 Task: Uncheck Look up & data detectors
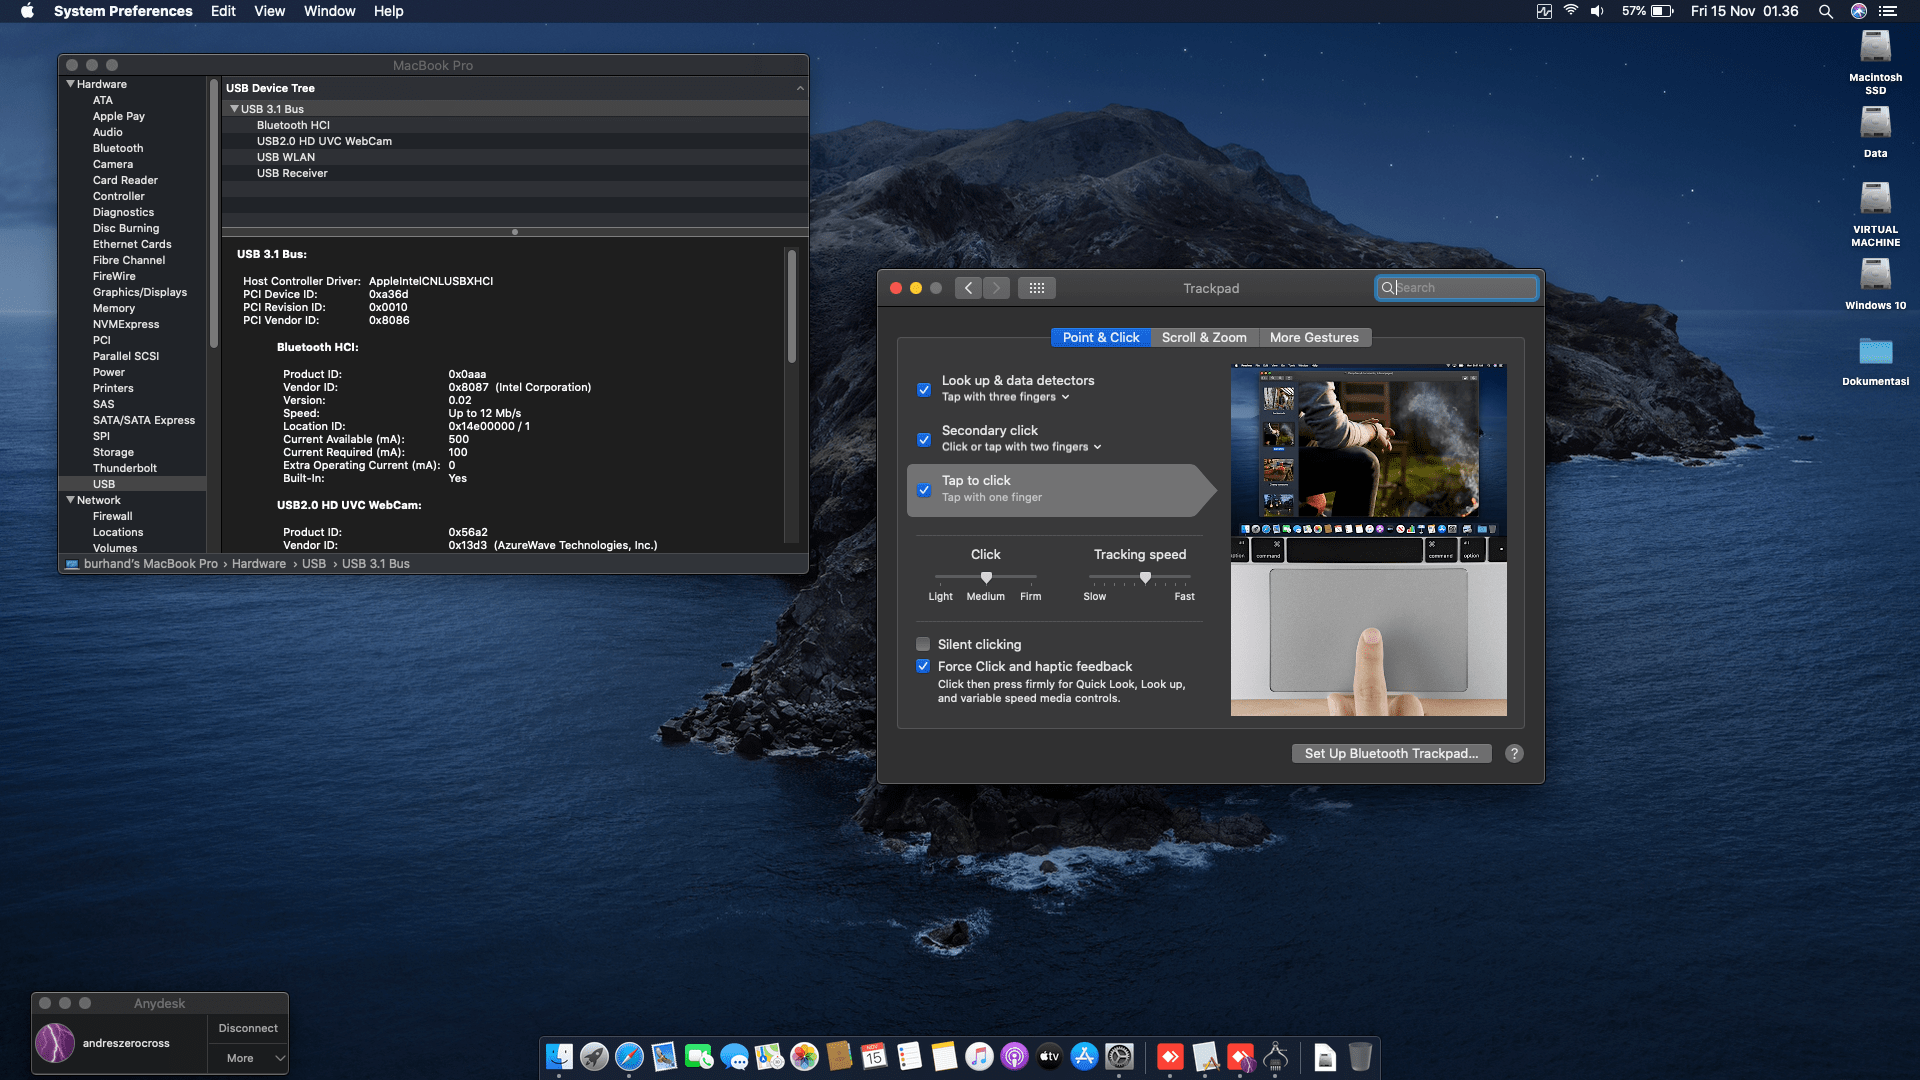point(923,390)
